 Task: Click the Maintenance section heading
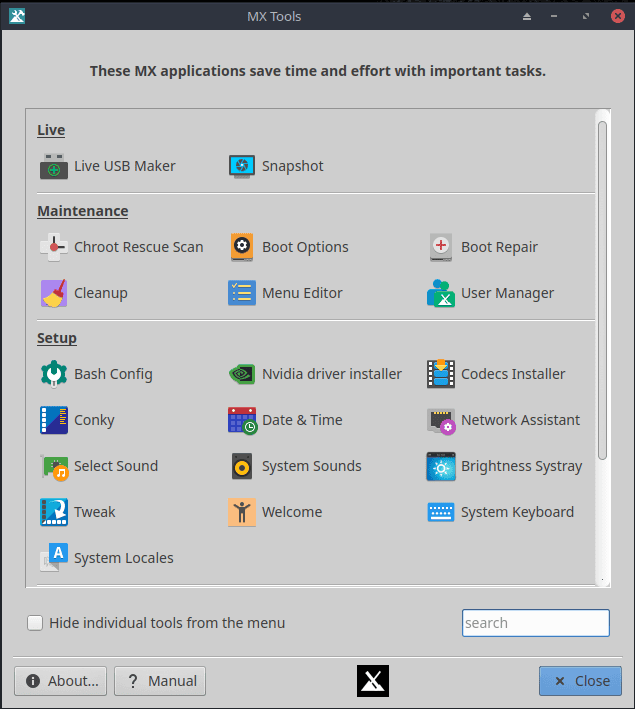pos(83,211)
